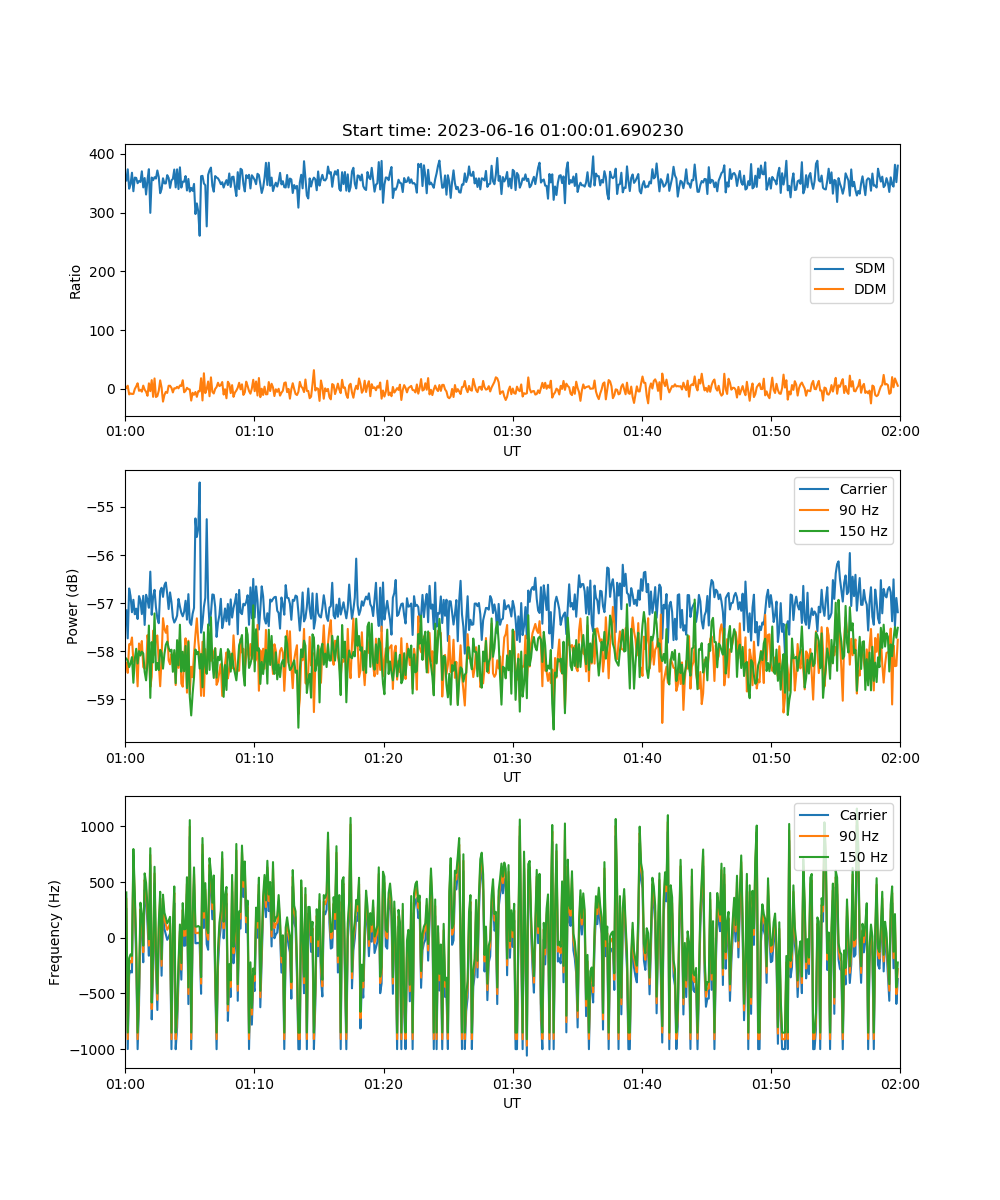Click the 'Start time: 2023-06-16 01:00:01.690230' title

point(512,131)
